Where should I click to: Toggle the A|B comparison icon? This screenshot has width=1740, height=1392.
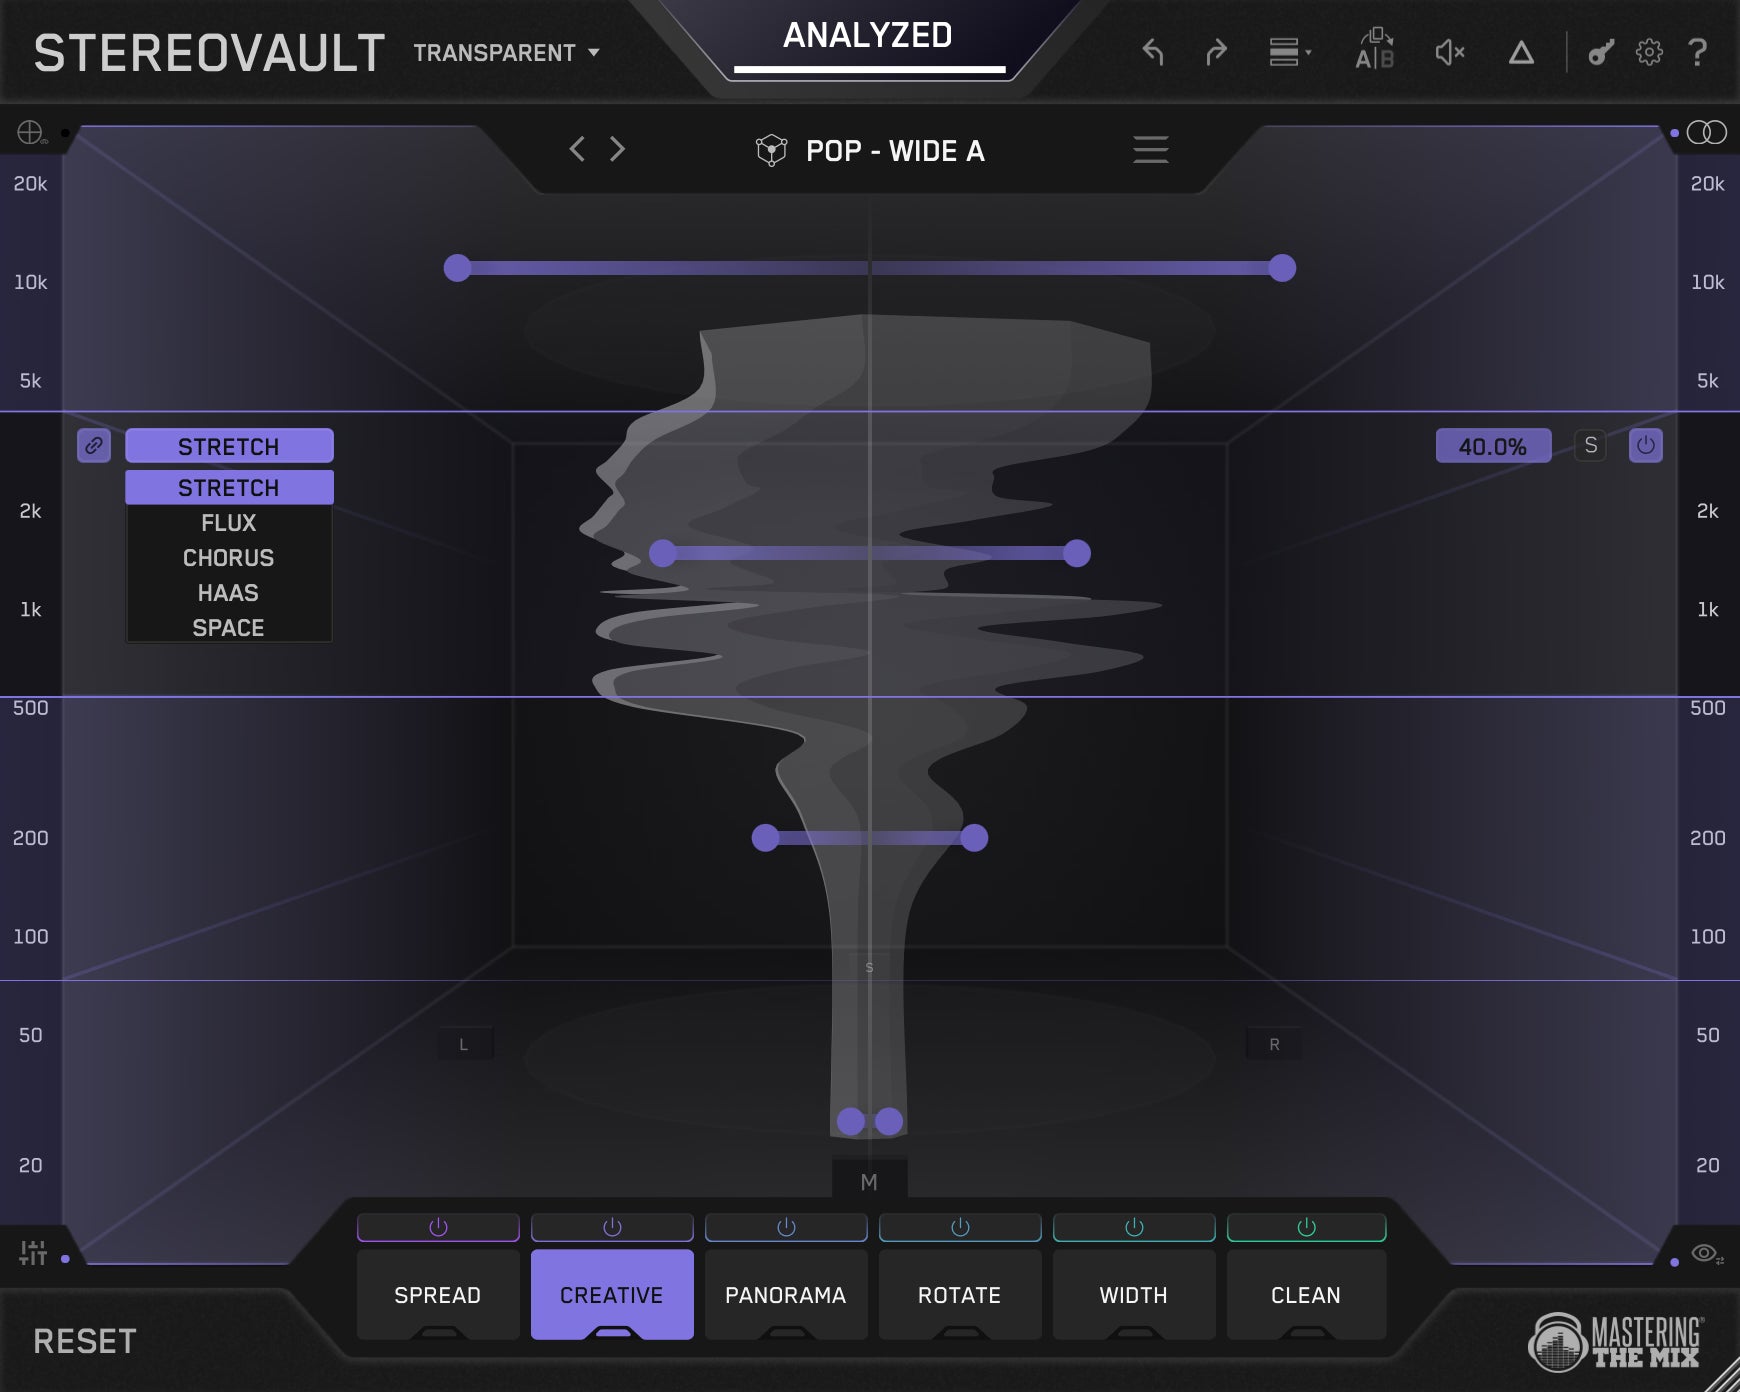coord(1375,49)
